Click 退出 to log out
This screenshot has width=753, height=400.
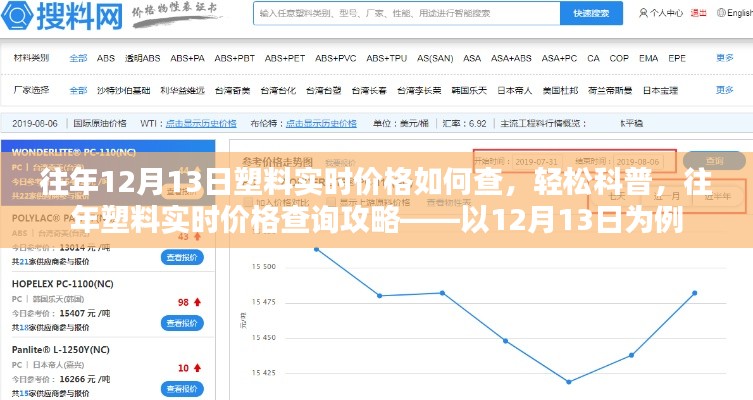tap(698, 13)
